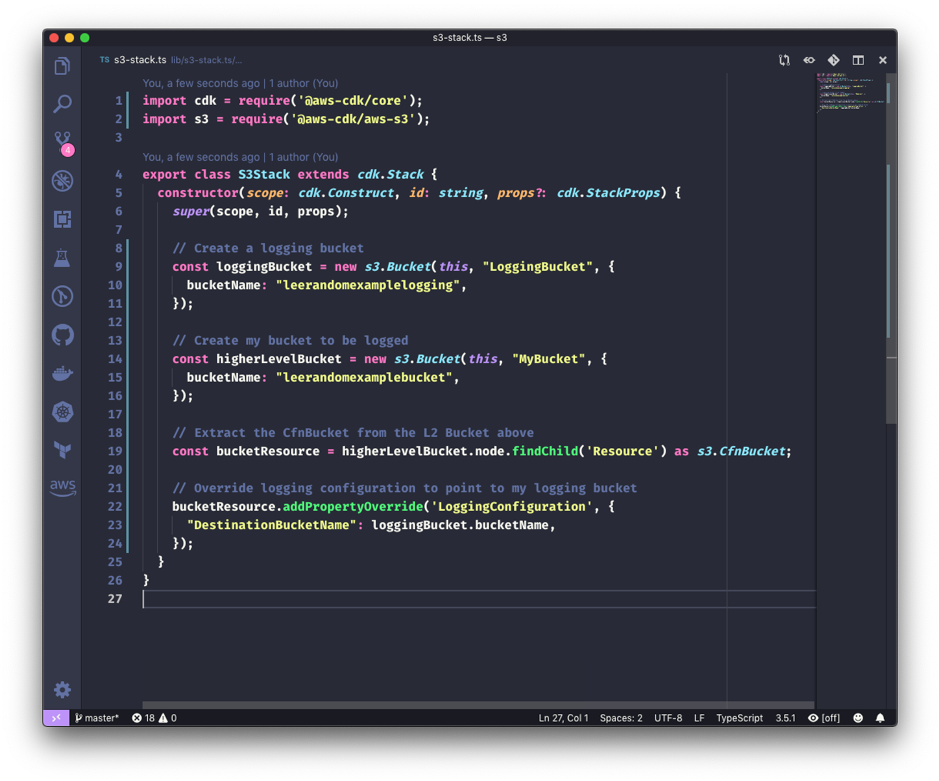Split the editor to the right
The height and width of the screenshot is (781, 939).
pos(858,60)
